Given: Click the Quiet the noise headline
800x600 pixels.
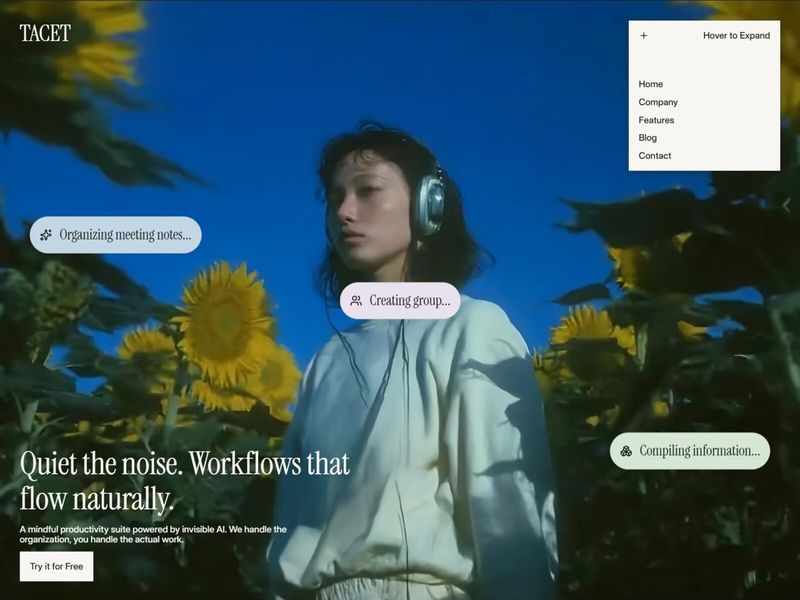Looking at the screenshot, I should [185, 481].
